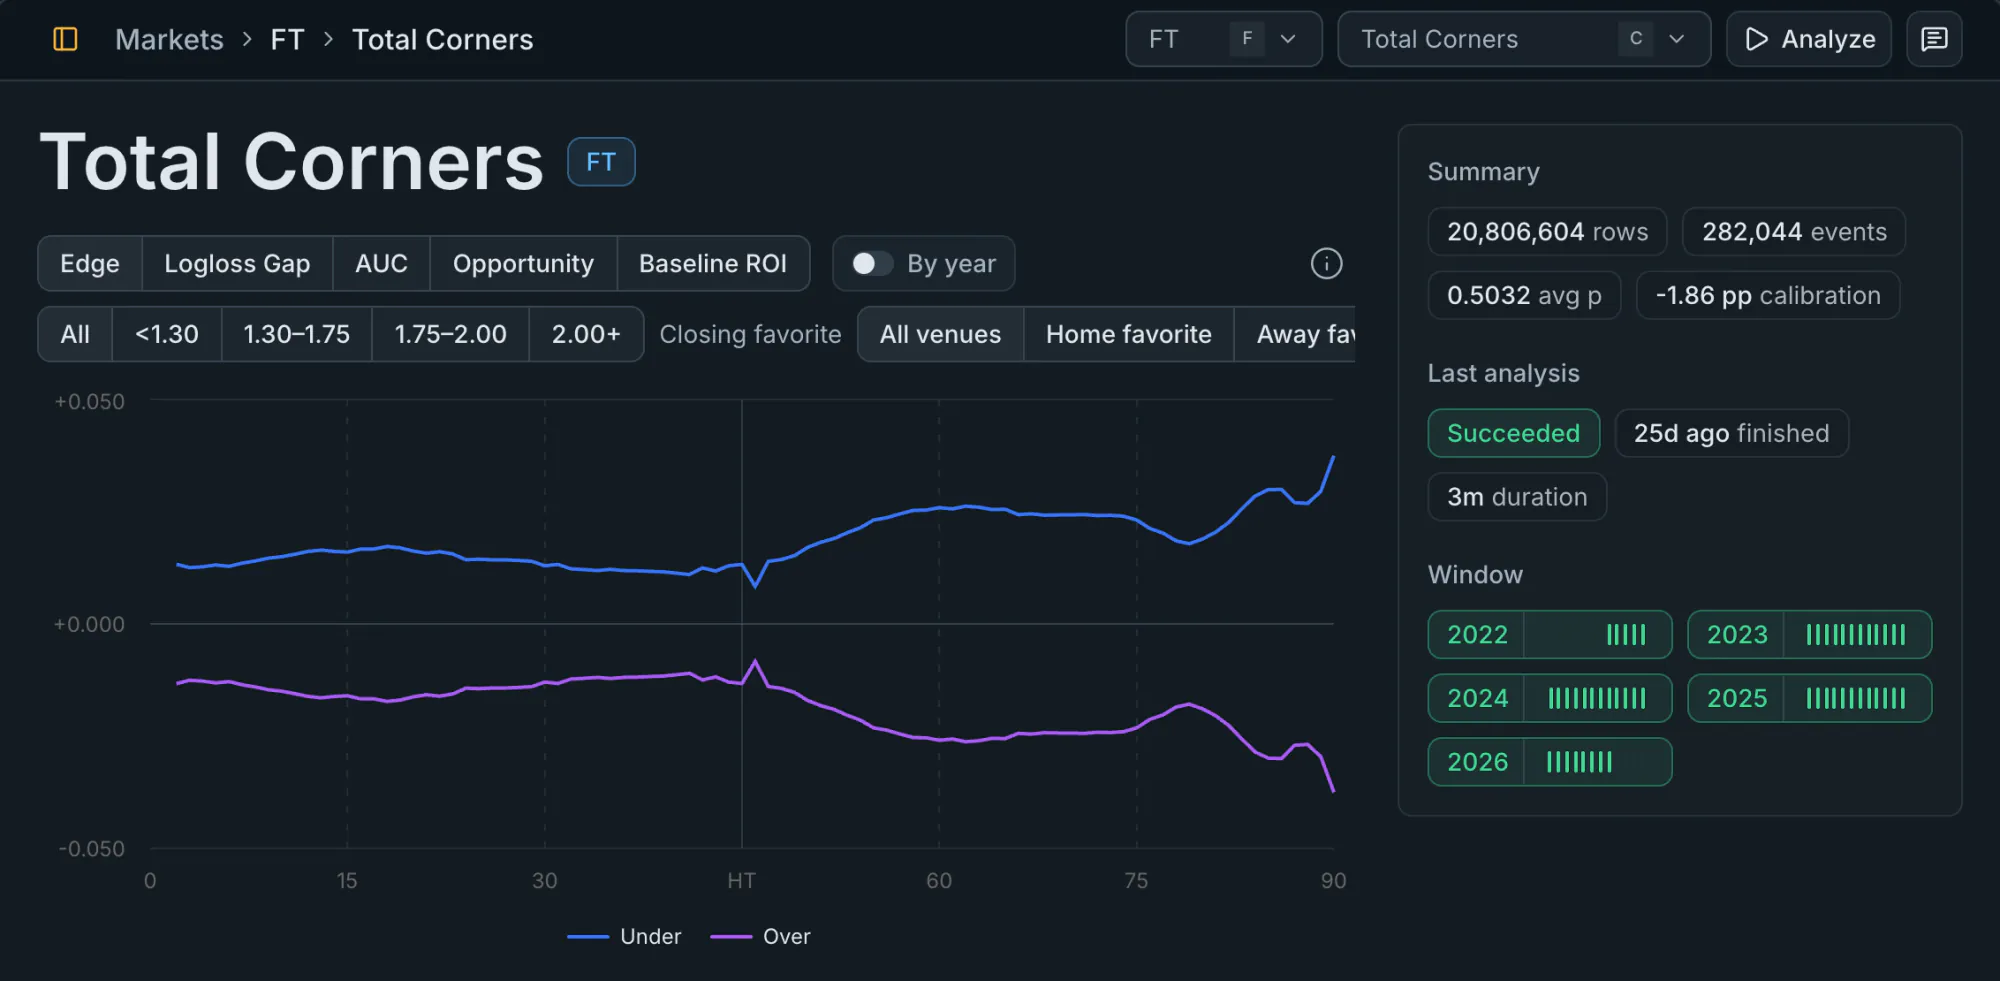Viewport: 2000px width, 981px height.
Task: Toggle the By year switch
Action: click(871, 263)
